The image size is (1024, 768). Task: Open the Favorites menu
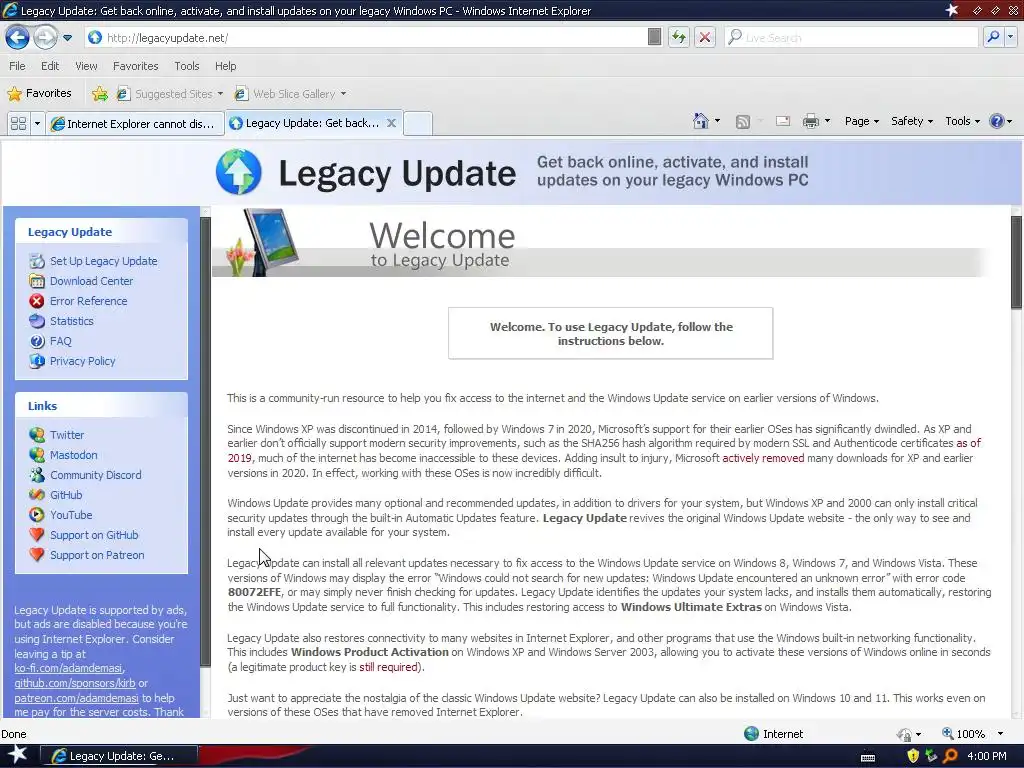(135, 66)
